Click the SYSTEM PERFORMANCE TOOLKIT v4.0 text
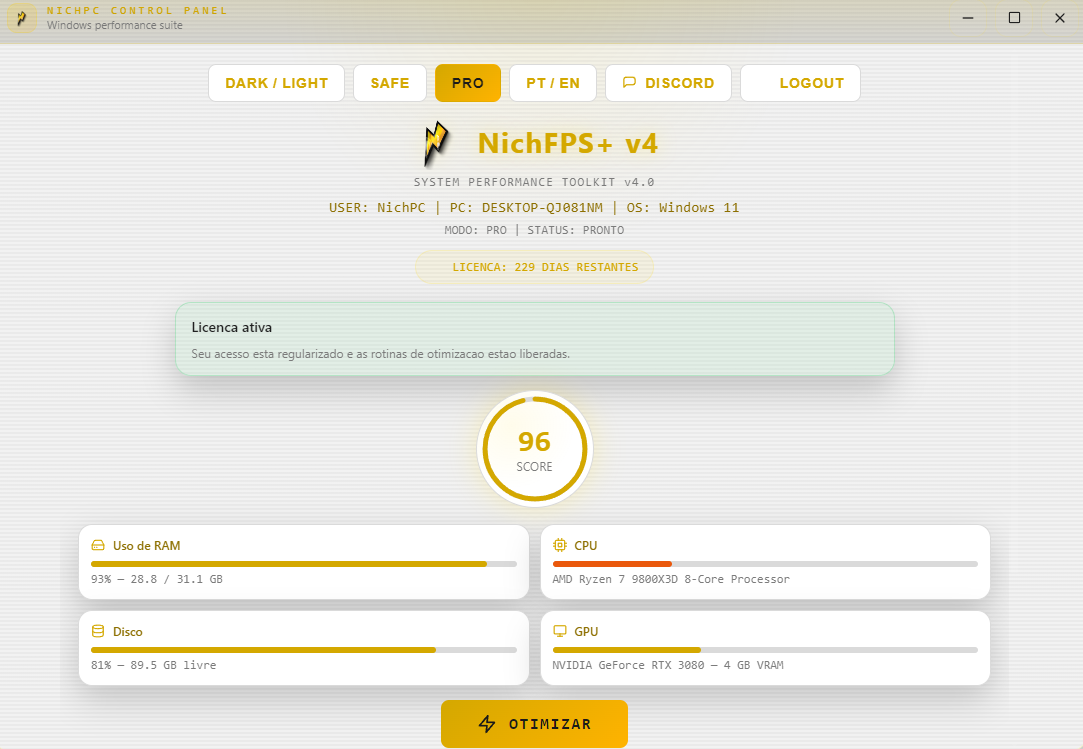This screenshot has height=749, width=1083. [x=534, y=182]
